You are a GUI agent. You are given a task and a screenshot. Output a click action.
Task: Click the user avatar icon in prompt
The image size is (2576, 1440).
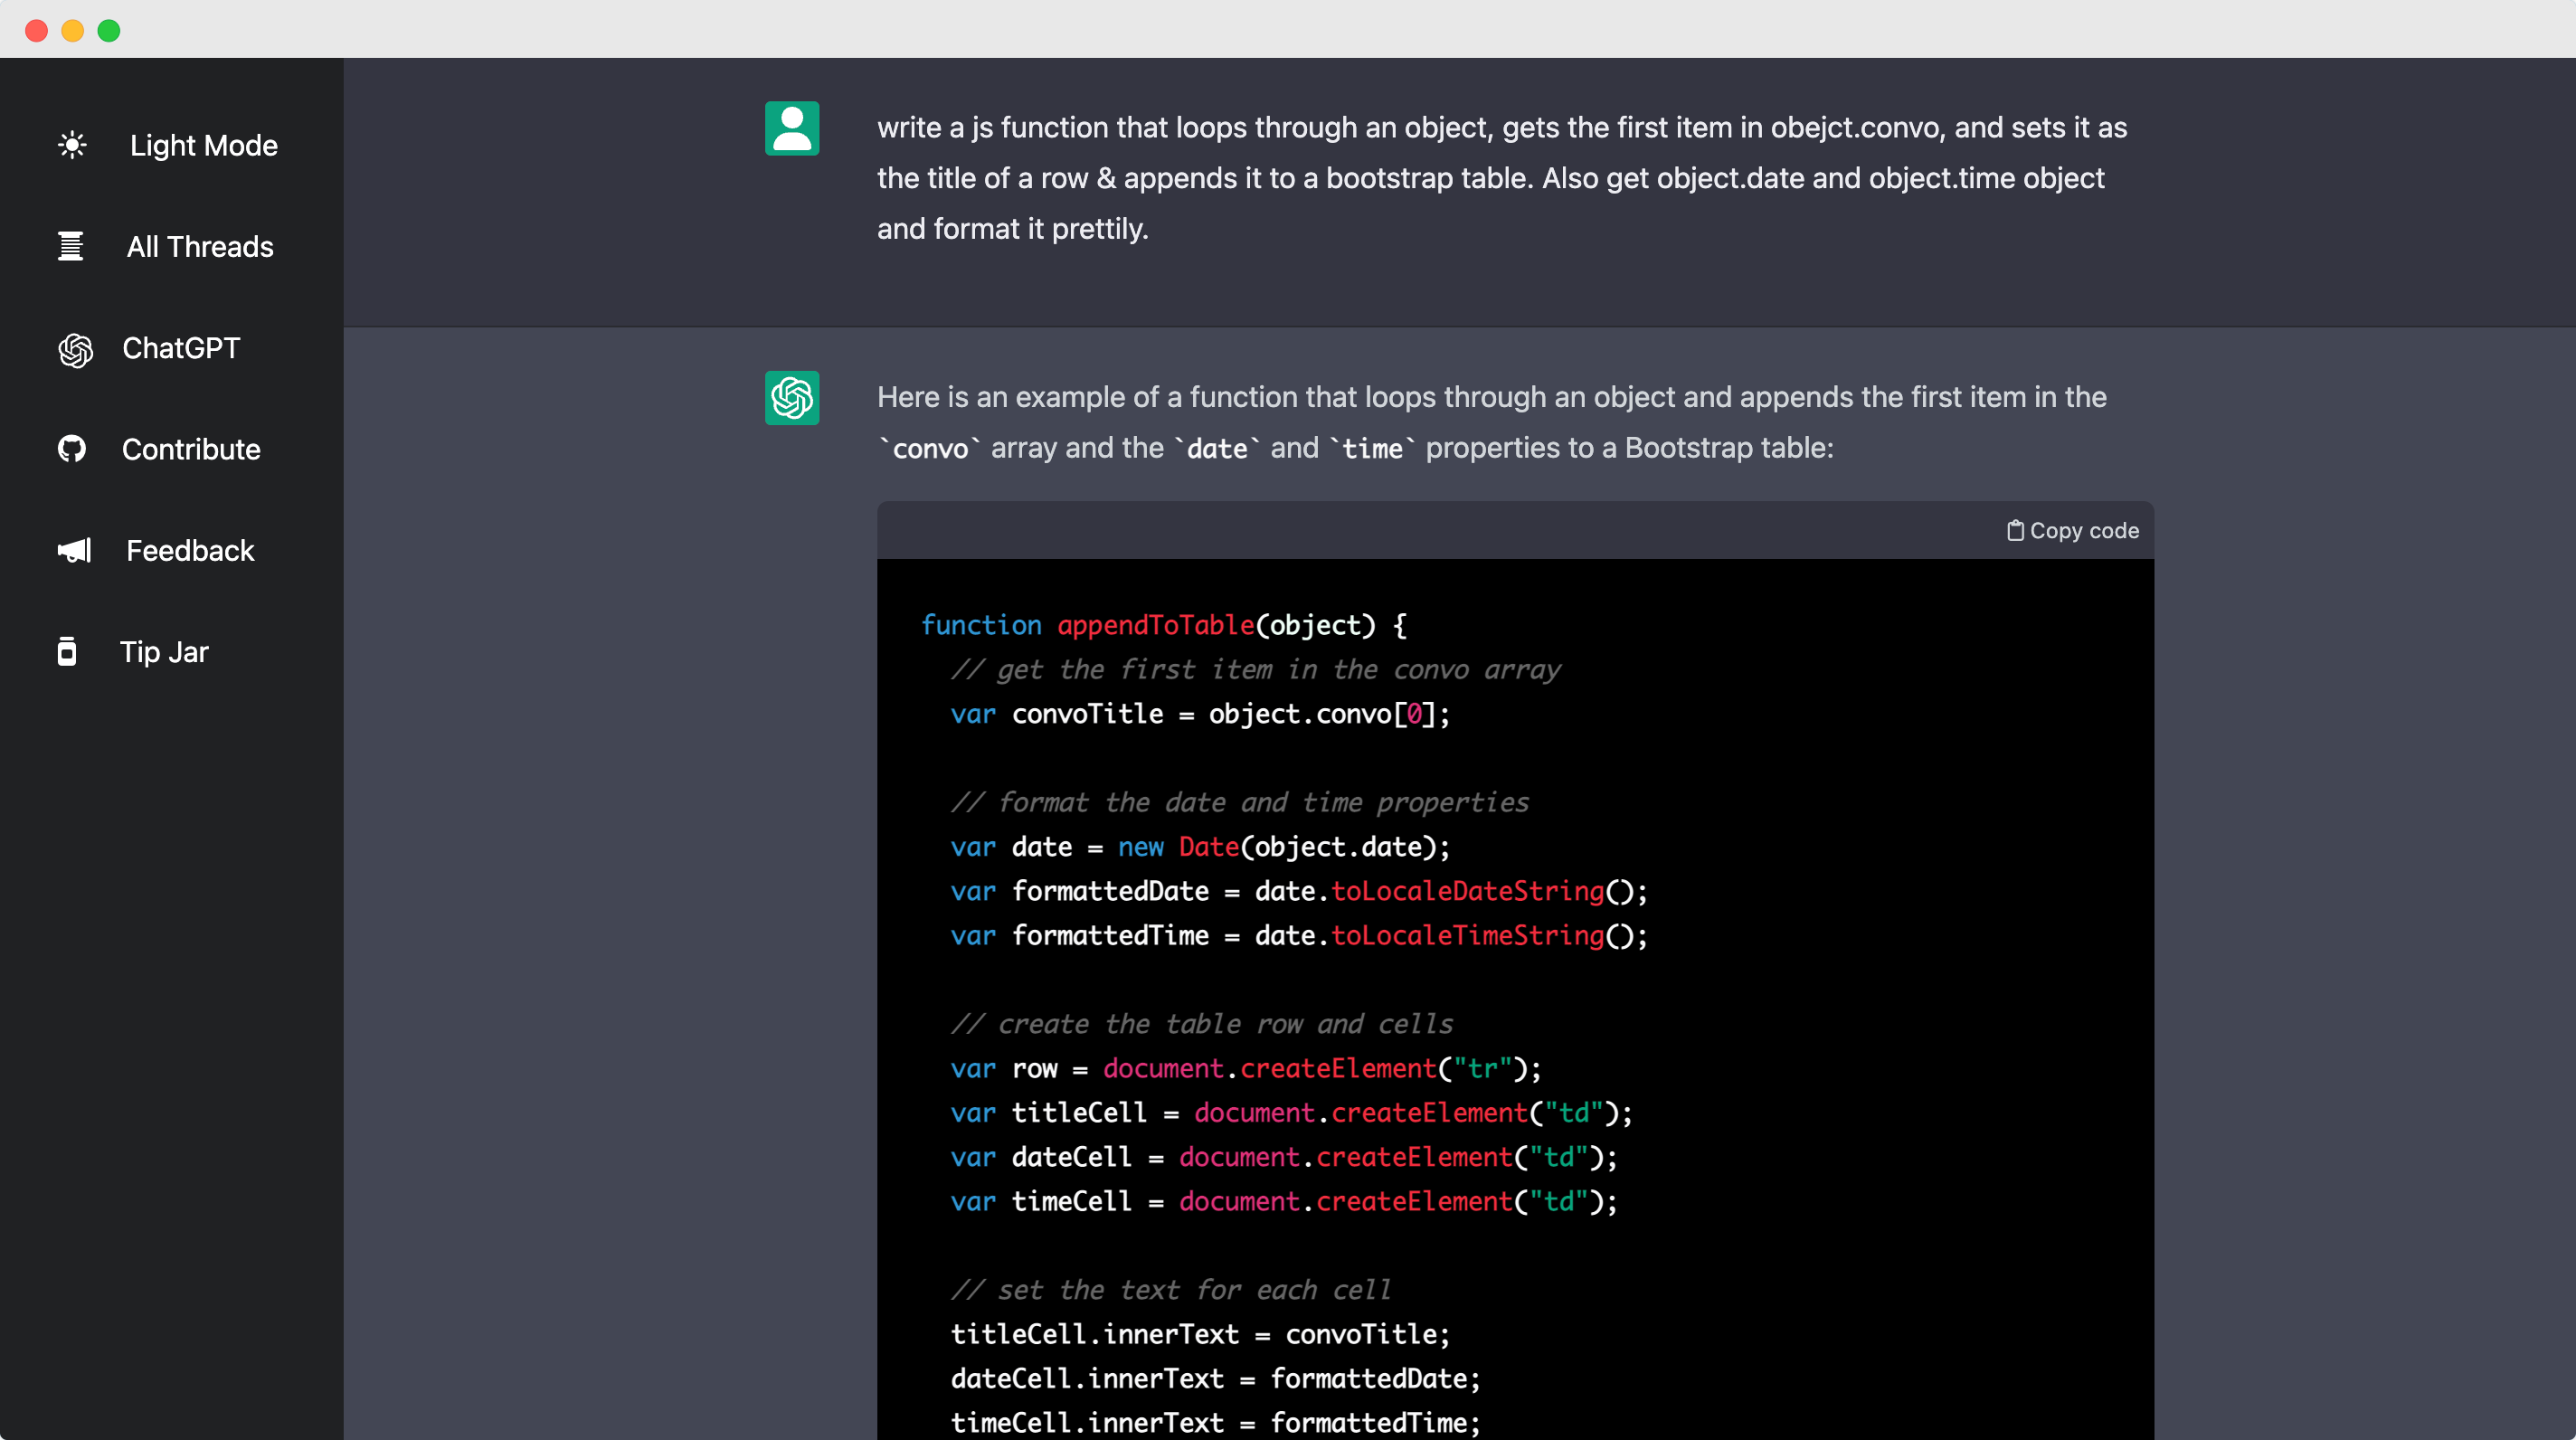792,129
